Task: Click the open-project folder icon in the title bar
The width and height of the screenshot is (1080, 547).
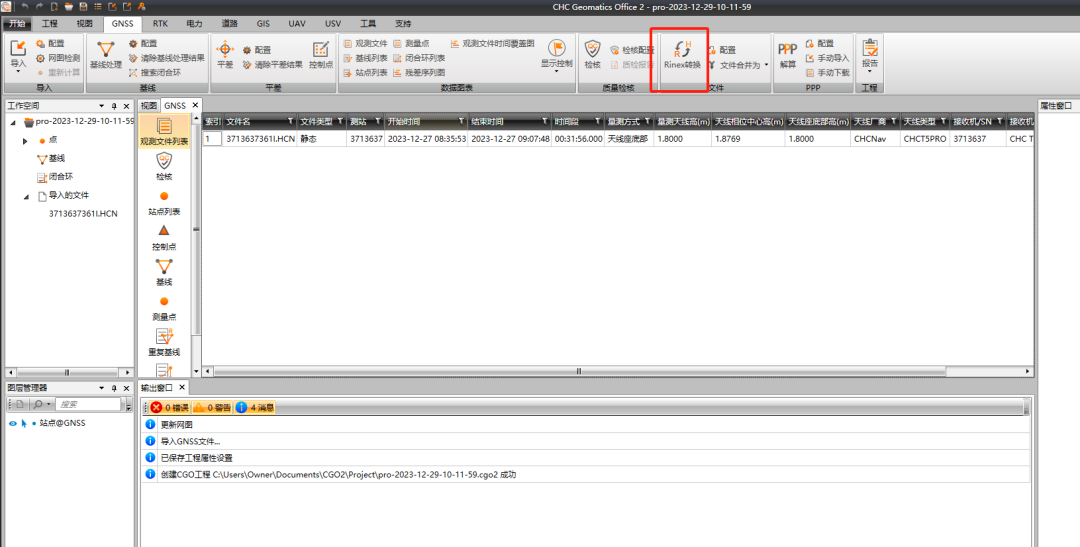Action: tap(69, 7)
